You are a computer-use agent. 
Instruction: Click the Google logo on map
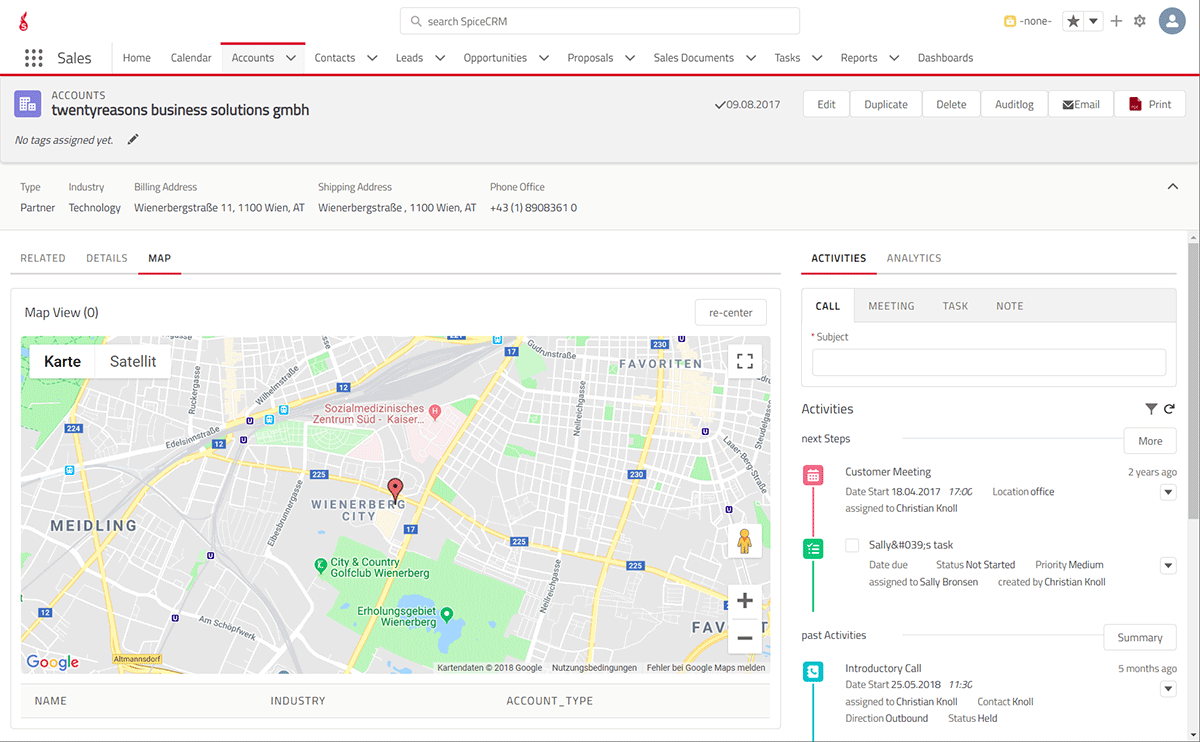pyautogui.click(x=53, y=662)
